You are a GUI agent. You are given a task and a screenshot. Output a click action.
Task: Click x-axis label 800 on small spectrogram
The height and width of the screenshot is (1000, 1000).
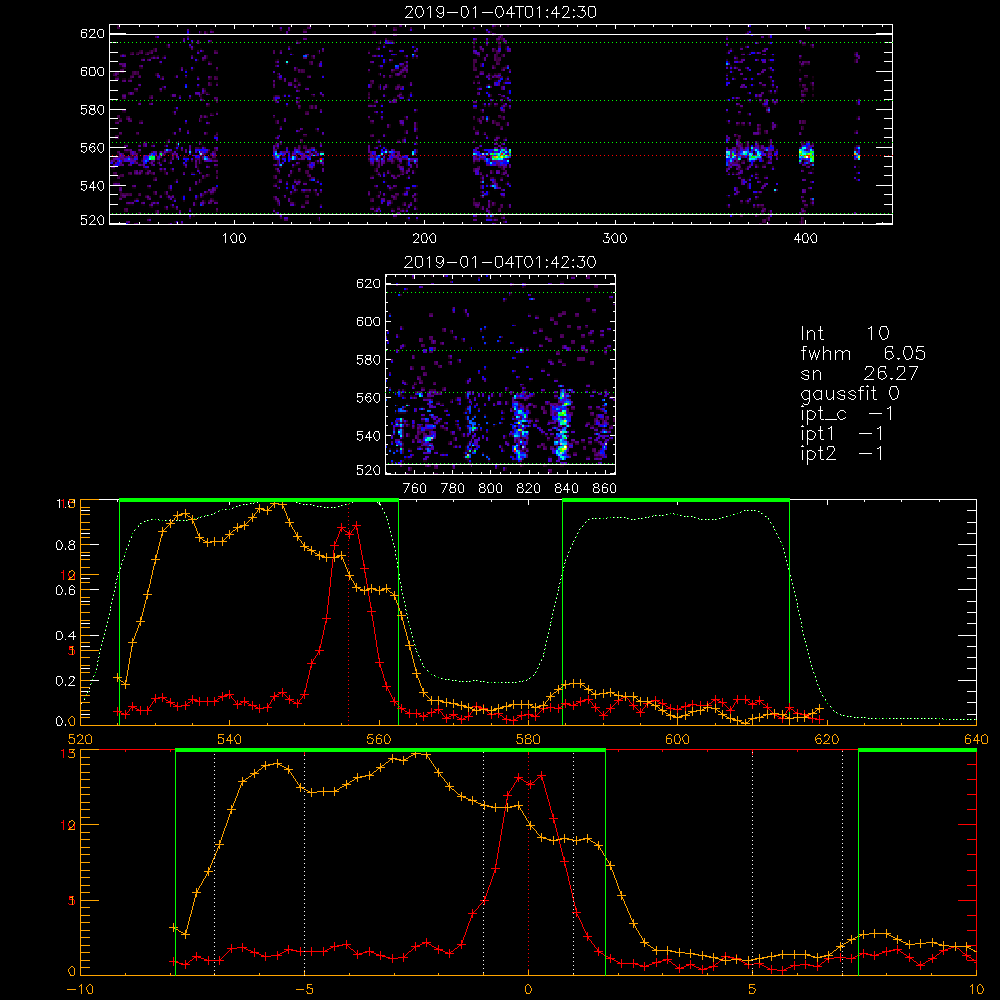coord(490,489)
